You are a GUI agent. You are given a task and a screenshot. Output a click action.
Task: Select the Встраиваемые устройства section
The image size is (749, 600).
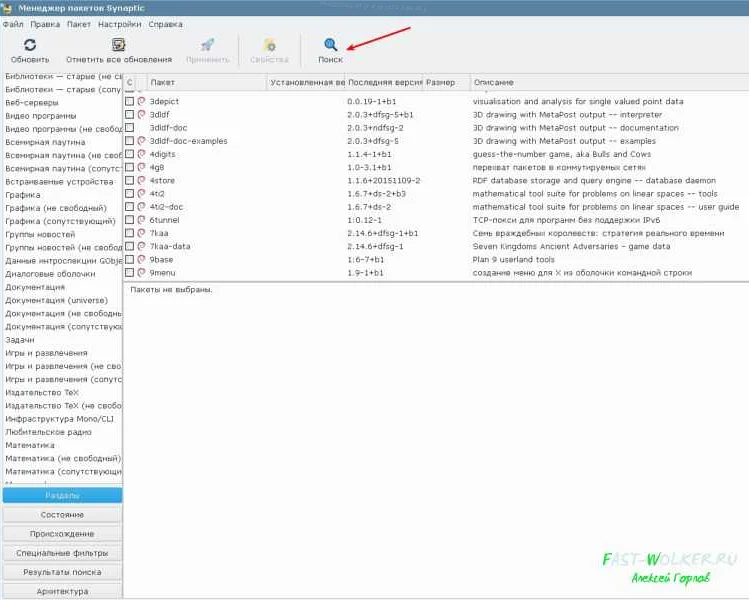point(59,182)
